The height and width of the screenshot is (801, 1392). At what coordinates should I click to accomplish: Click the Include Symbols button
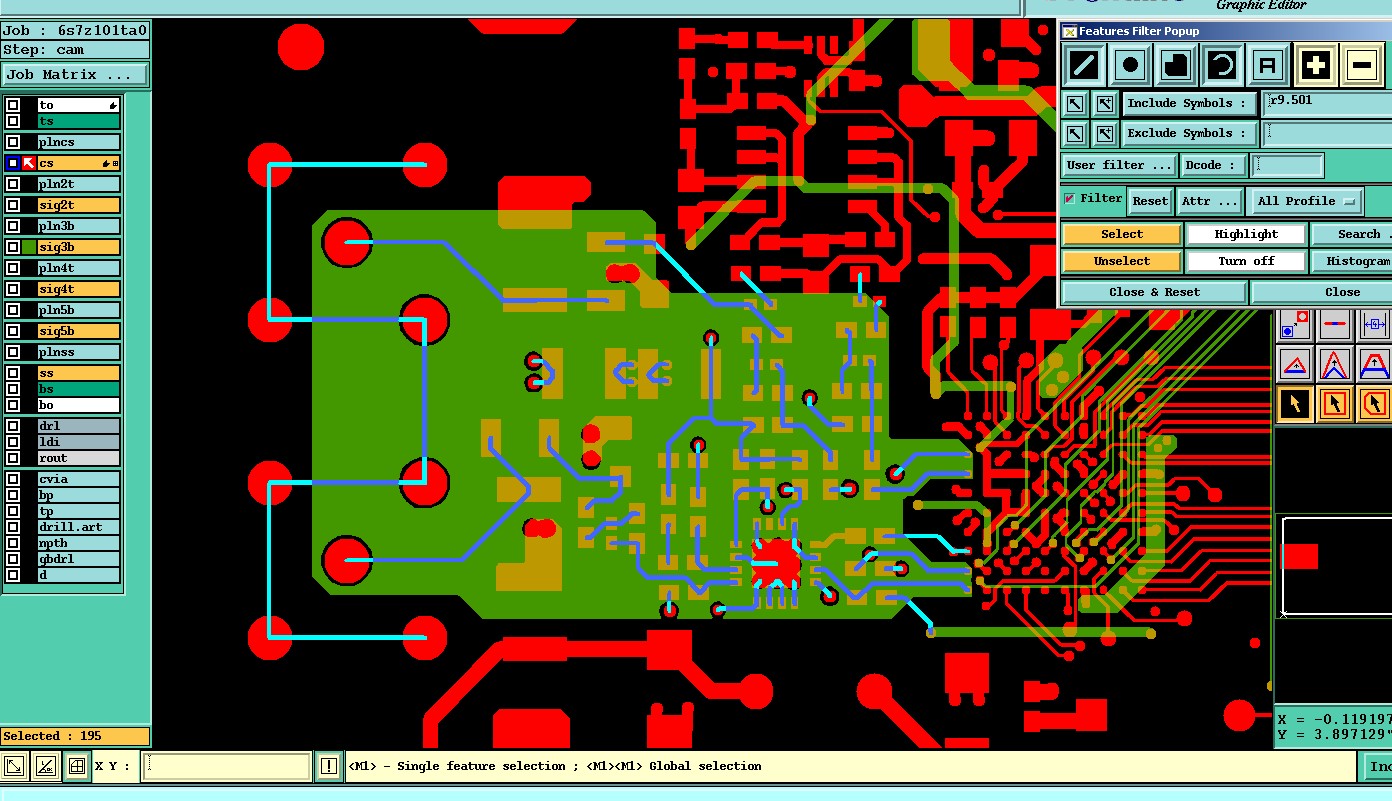1188,103
